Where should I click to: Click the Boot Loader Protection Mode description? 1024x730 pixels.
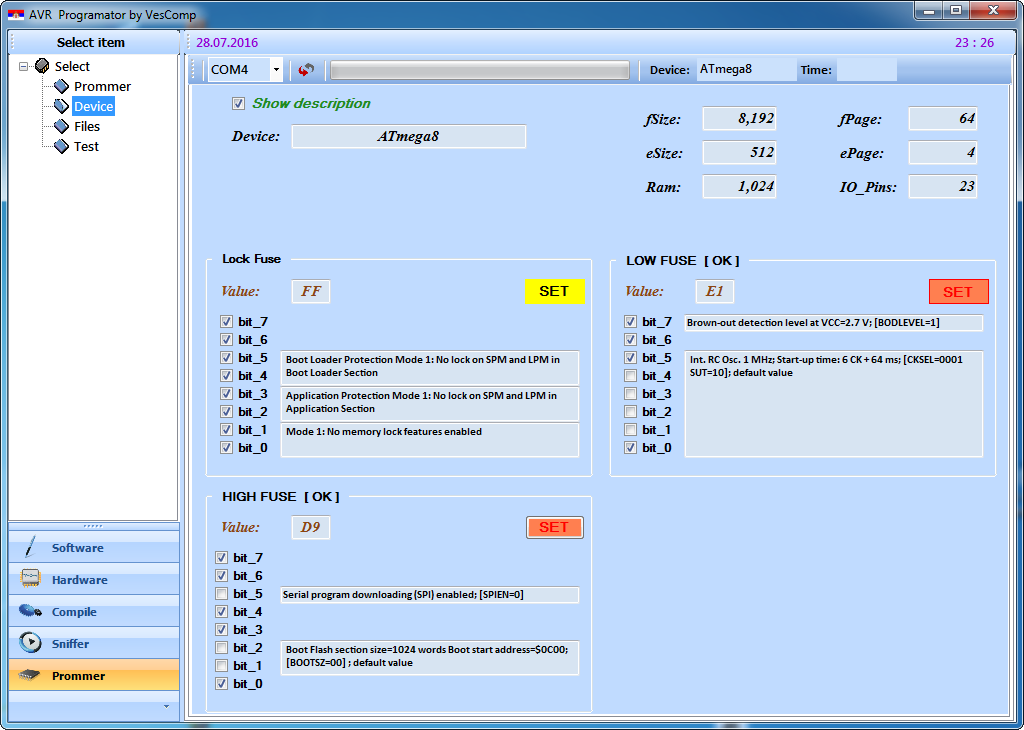click(430, 367)
